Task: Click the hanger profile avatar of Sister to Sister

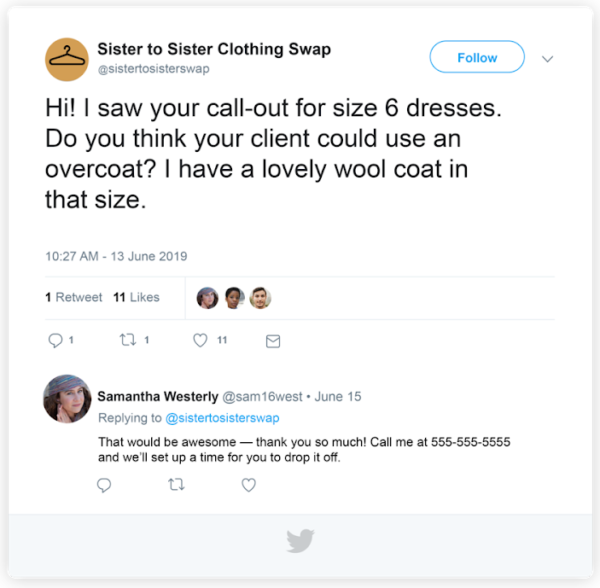Action: [67, 59]
